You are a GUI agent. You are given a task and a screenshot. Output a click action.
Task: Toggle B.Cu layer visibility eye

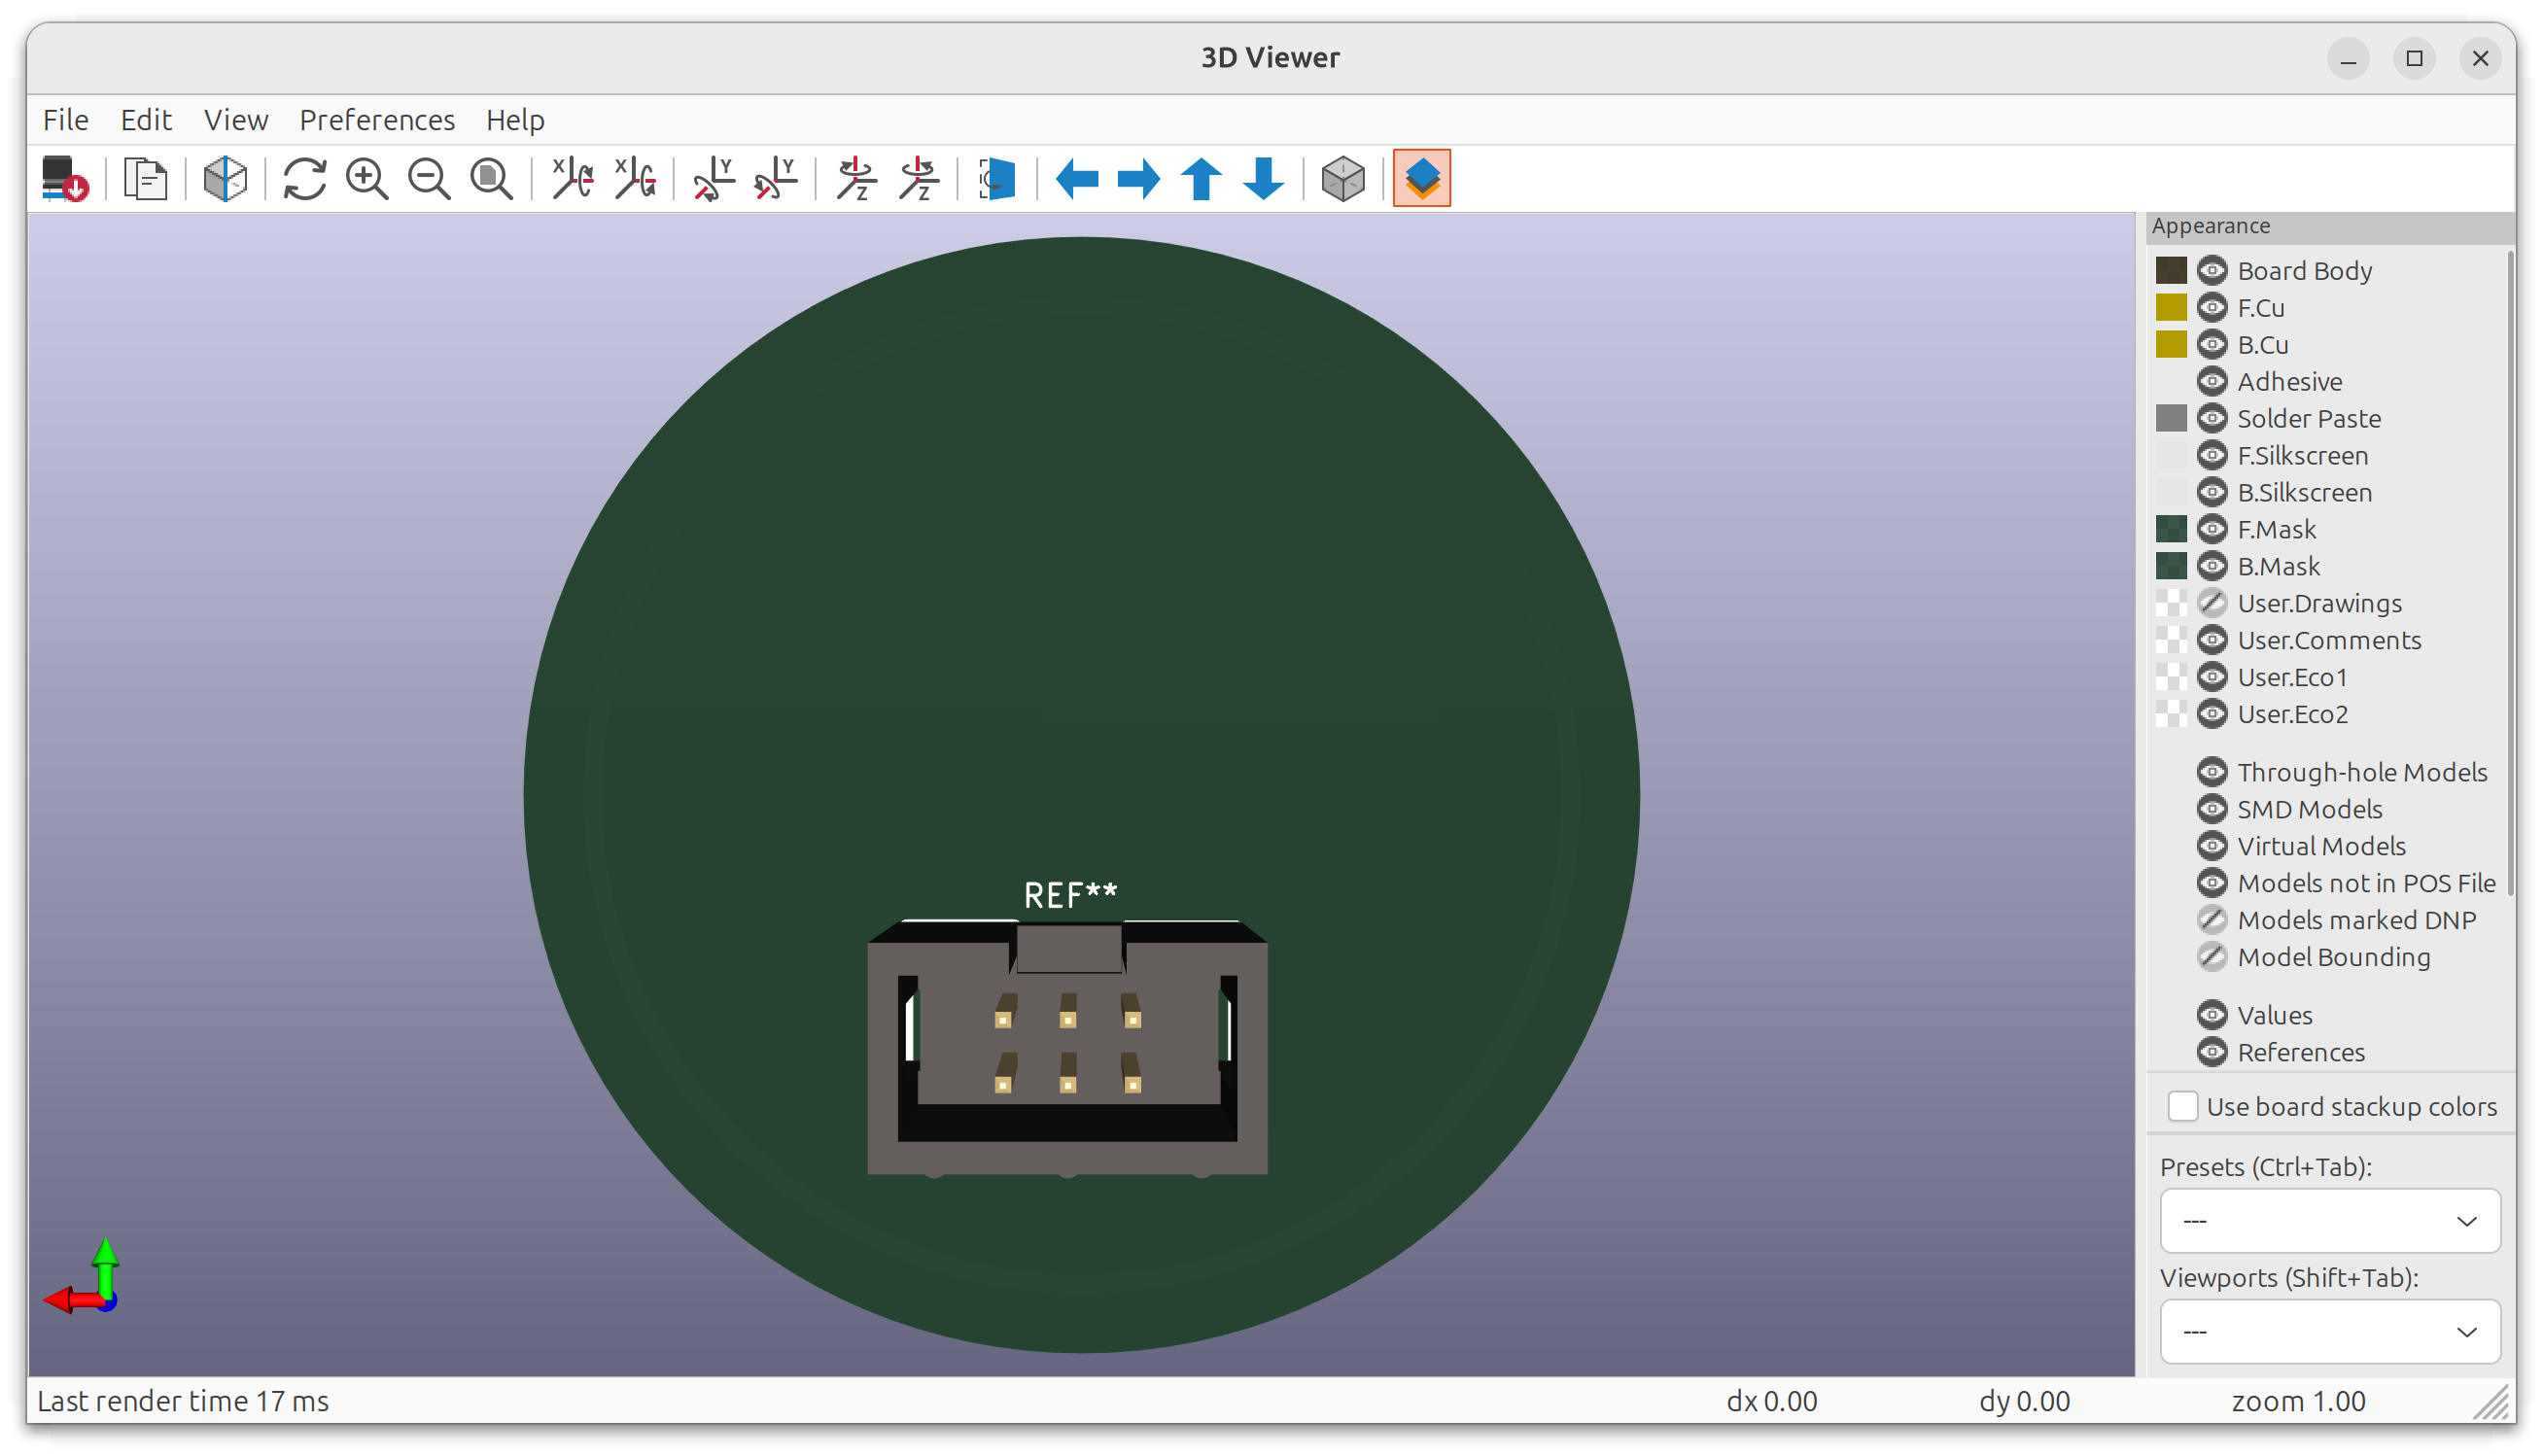click(x=2212, y=345)
